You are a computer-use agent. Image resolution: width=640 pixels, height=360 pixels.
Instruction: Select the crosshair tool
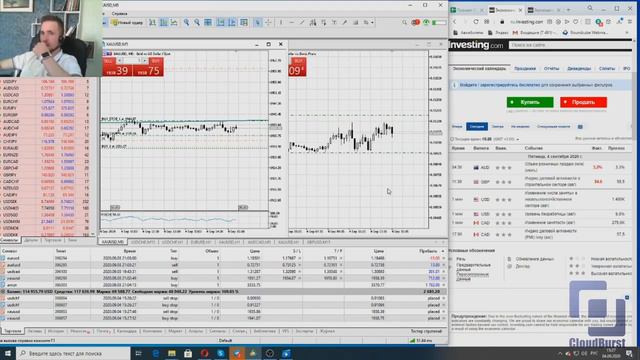click(268, 22)
